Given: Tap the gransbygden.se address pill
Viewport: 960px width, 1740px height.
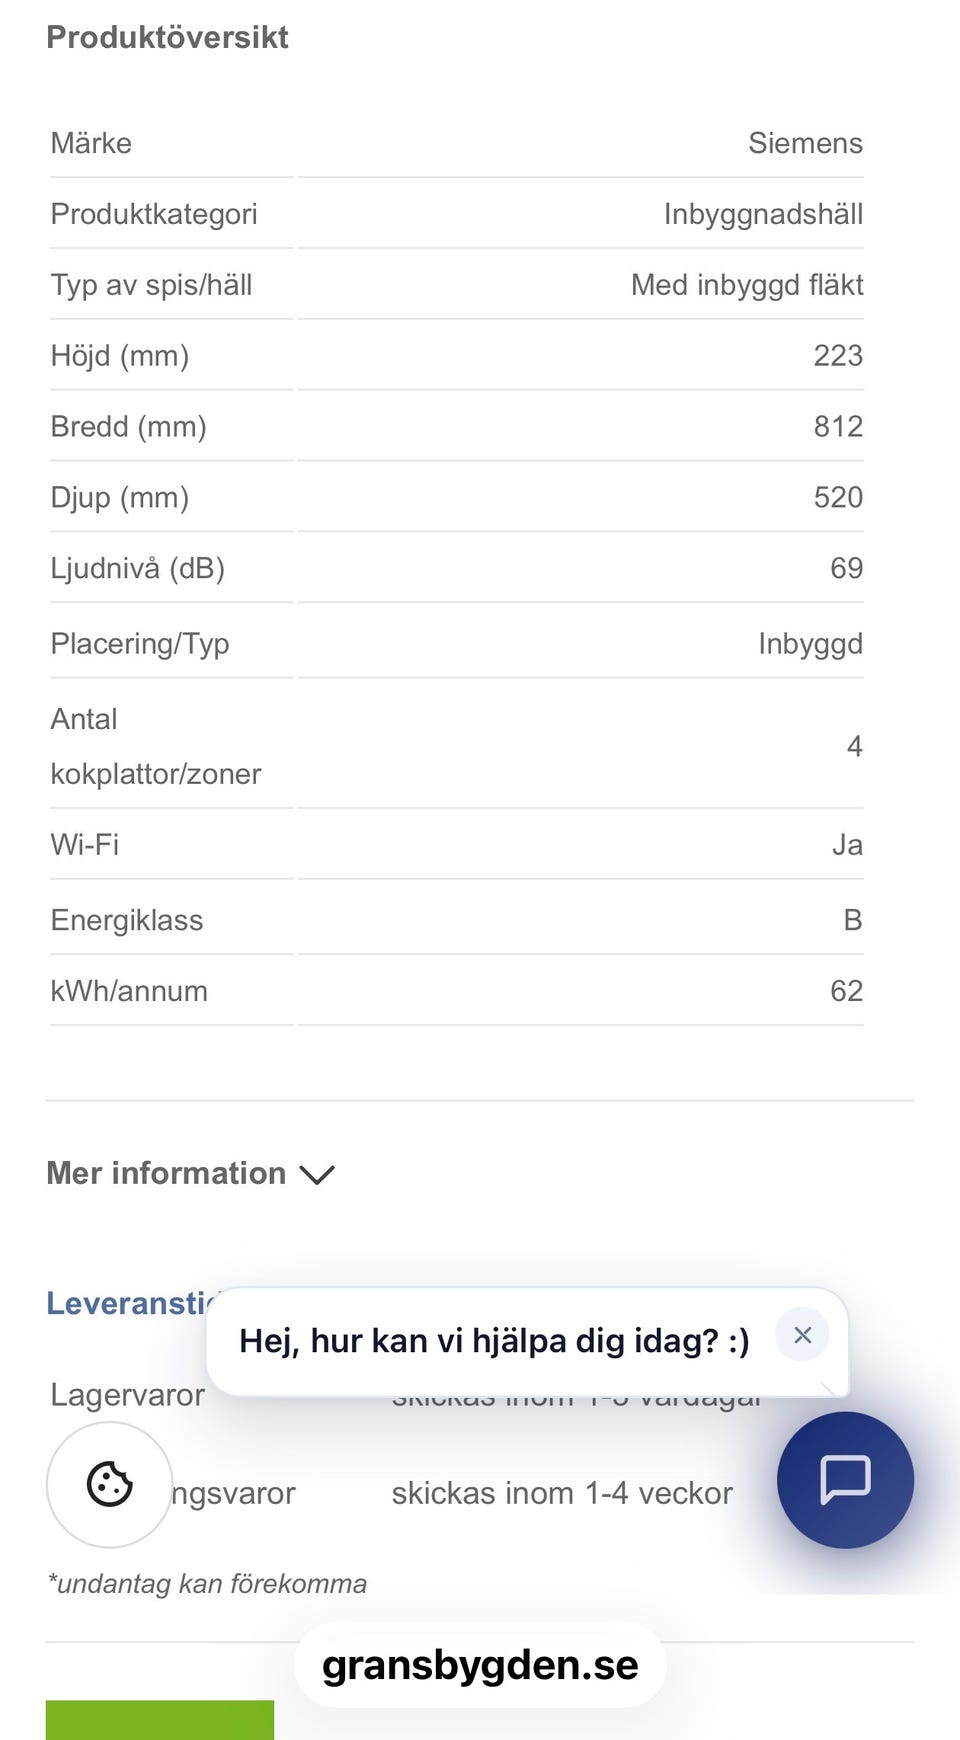Looking at the screenshot, I should pyautogui.click(x=480, y=1665).
